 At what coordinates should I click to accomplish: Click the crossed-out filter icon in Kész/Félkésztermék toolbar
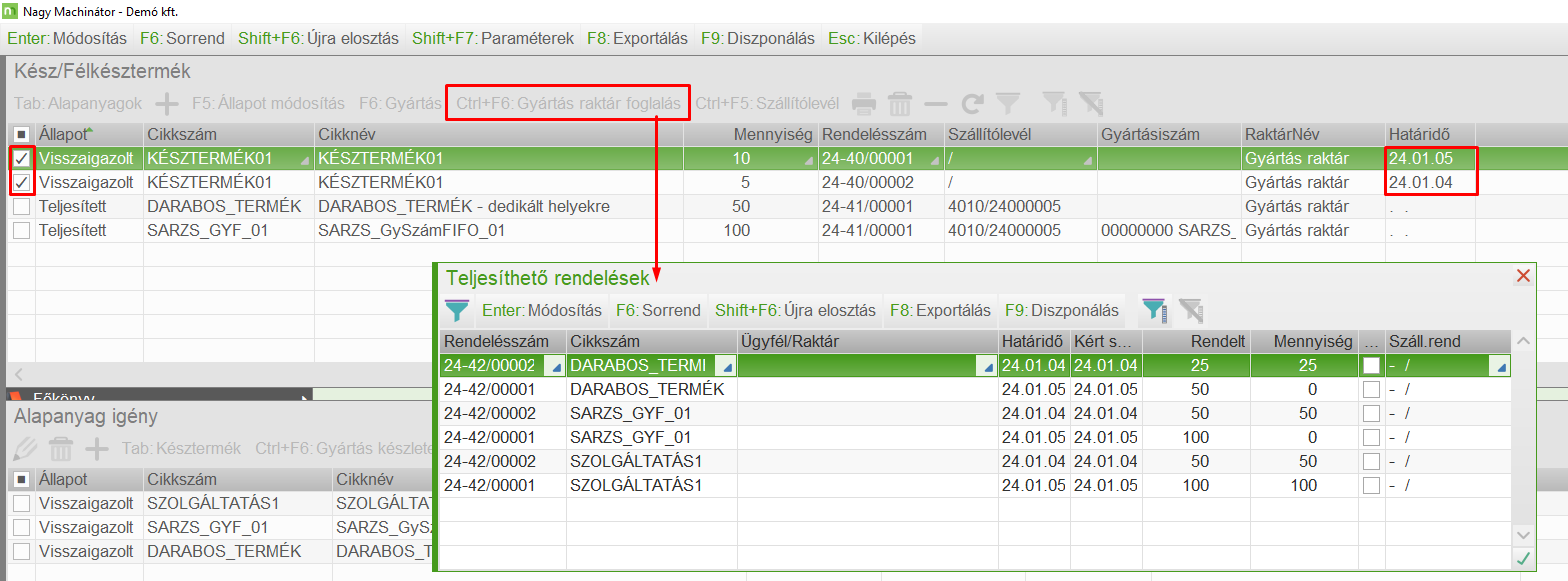1090,103
